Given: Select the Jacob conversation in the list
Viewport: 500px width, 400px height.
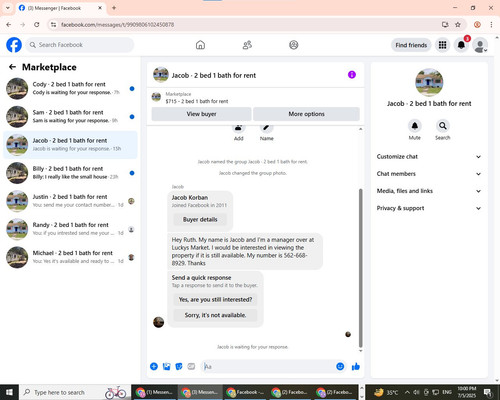Looking at the screenshot, I should (70, 145).
